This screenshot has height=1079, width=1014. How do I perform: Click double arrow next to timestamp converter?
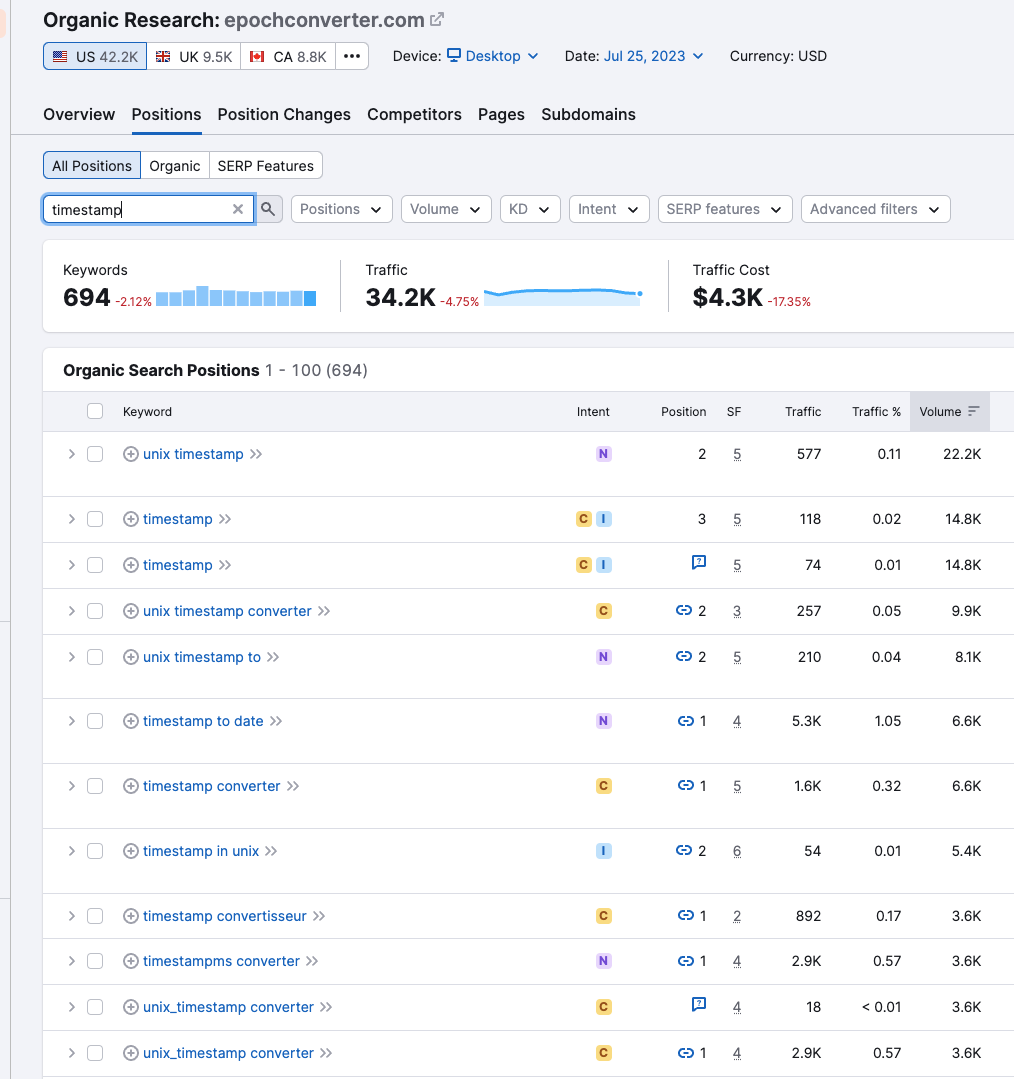[293, 786]
